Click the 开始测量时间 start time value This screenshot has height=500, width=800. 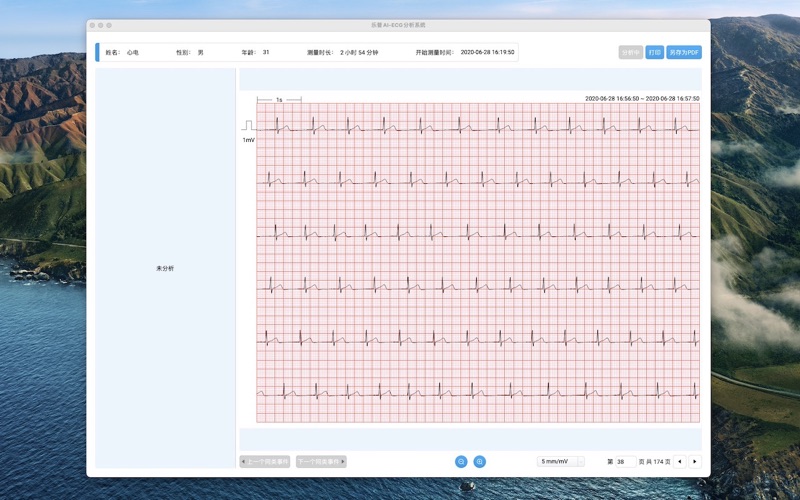coord(487,52)
